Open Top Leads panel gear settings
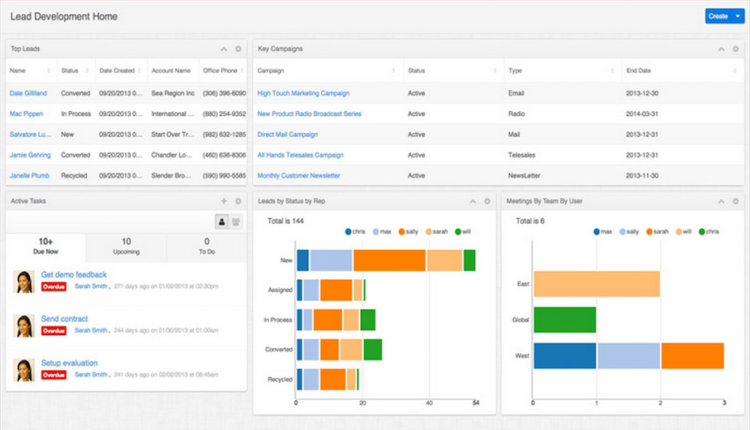Screen dimensions: 750x430 238,48
